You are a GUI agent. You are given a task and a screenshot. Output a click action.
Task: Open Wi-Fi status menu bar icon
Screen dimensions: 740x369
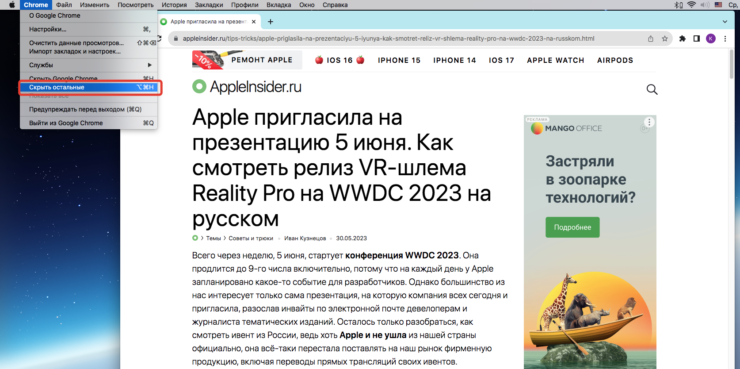(x=691, y=5)
